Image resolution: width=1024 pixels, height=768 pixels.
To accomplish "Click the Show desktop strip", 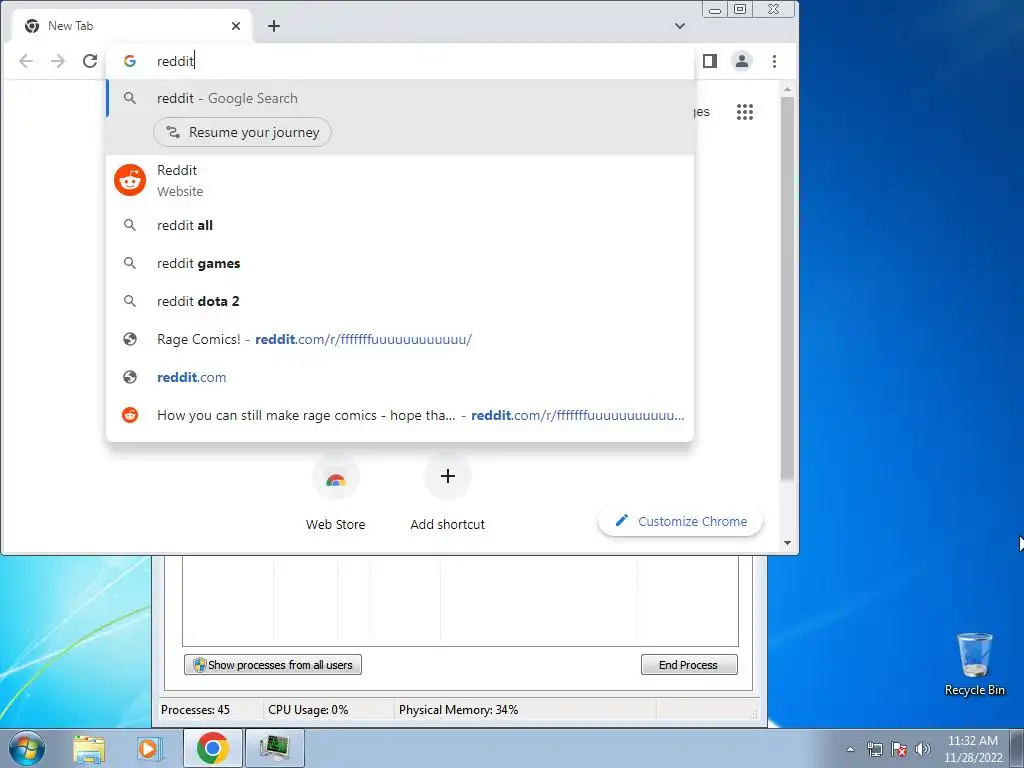I will click(1017, 748).
